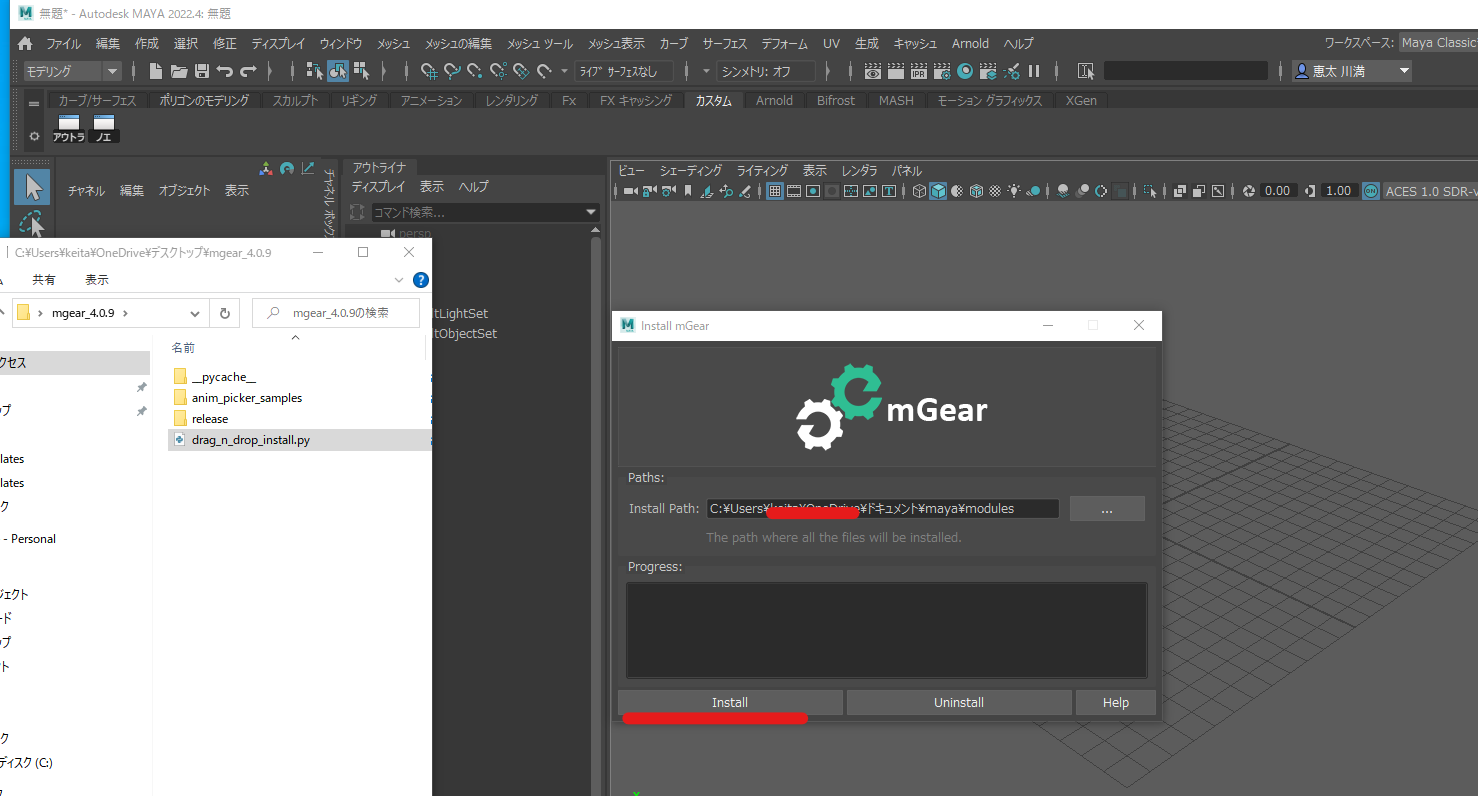This screenshot has height=796, width=1478.
Task: Click the Uninstall button
Action: tap(959, 703)
